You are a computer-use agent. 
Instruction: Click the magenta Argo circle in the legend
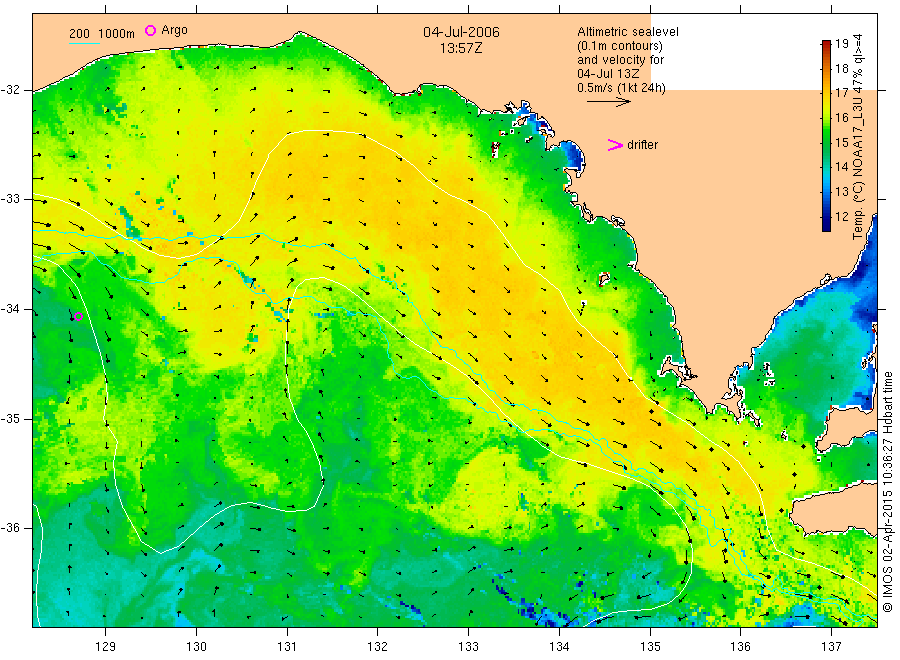pos(150,30)
